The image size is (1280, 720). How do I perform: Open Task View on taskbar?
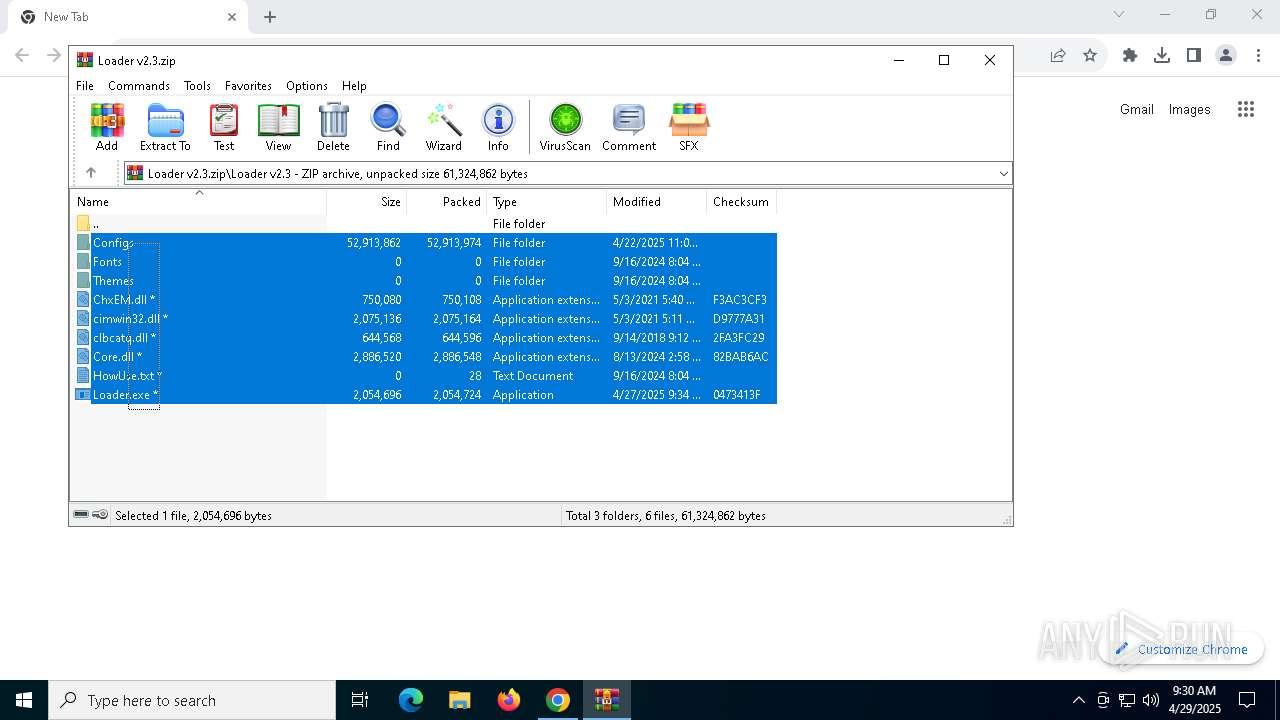point(360,700)
